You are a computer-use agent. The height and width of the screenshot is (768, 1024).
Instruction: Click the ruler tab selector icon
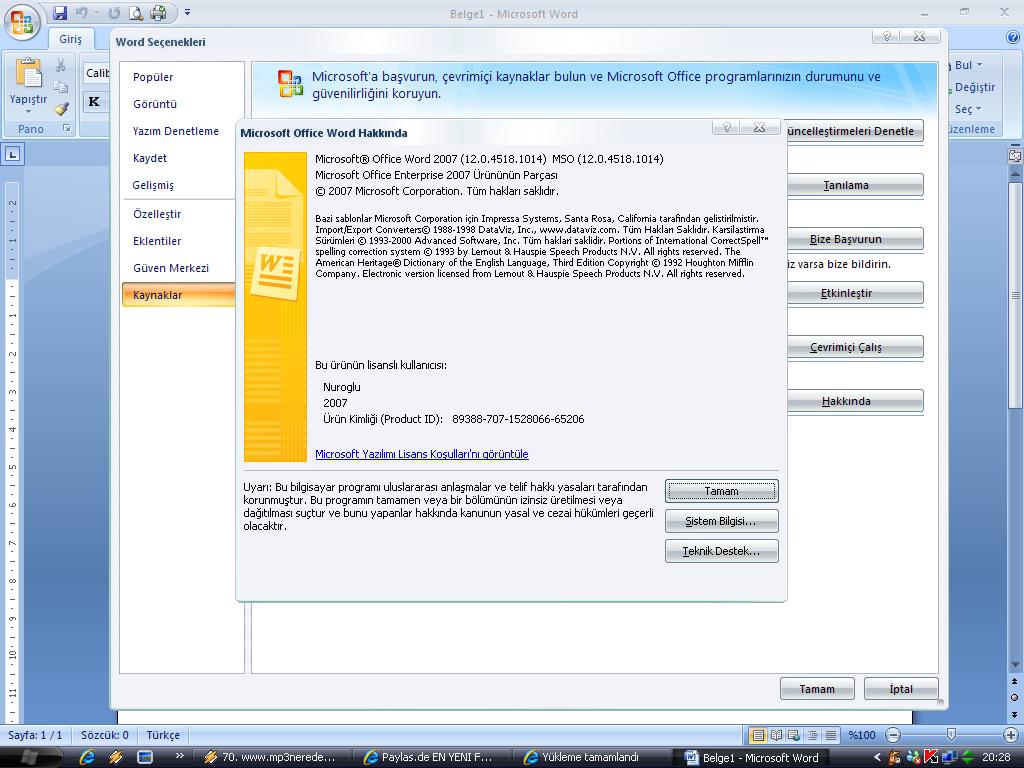[x=12, y=154]
